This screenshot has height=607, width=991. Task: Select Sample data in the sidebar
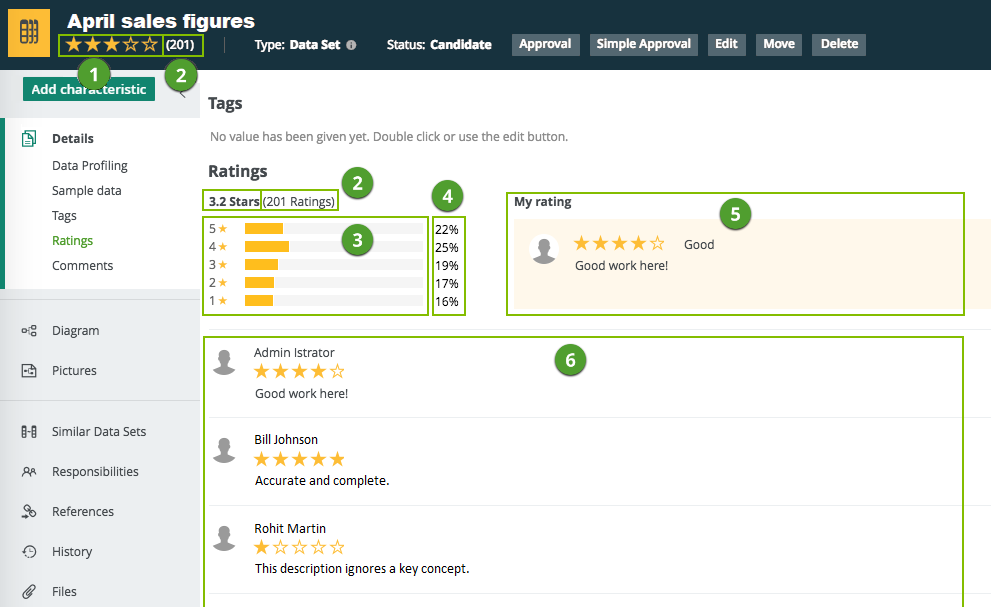click(86, 191)
